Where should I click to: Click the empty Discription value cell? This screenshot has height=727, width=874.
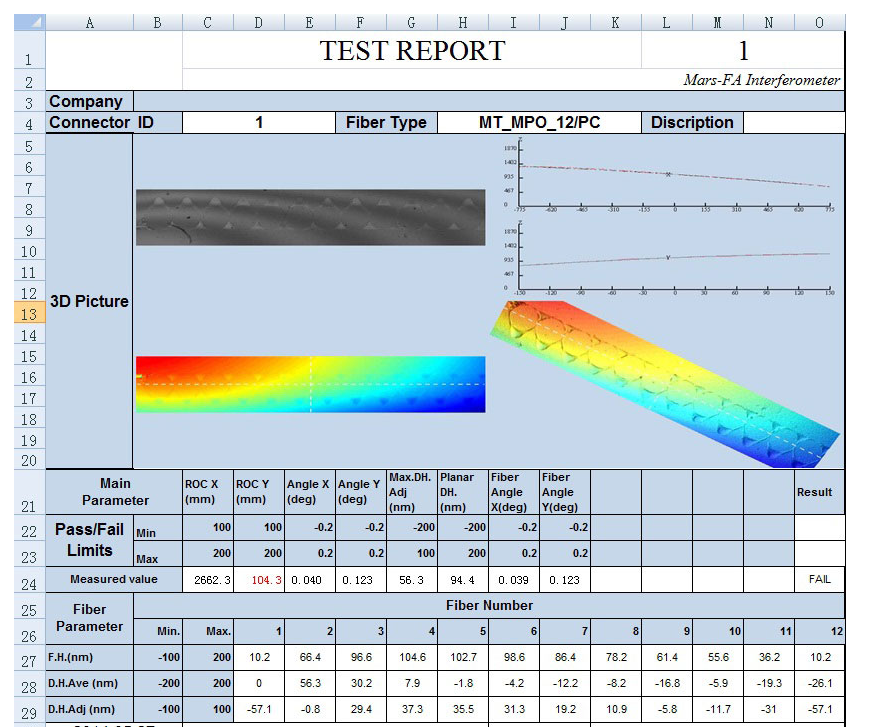(x=794, y=123)
